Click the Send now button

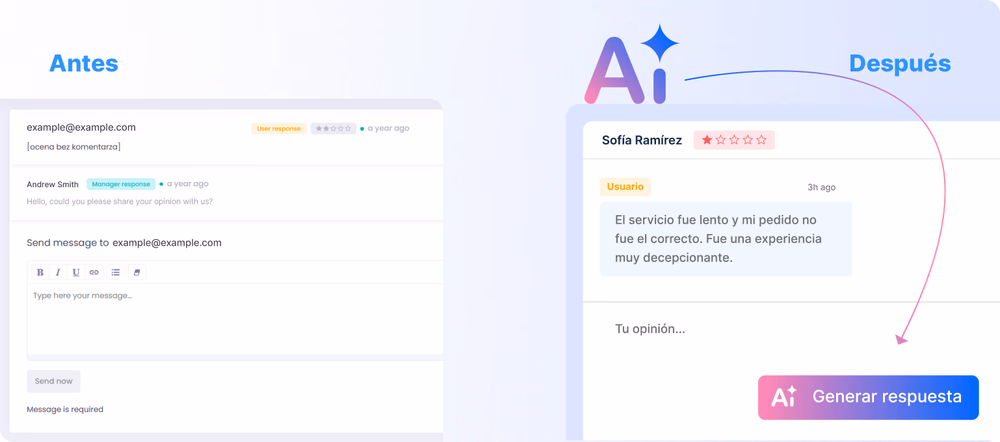click(x=54, y=381)
